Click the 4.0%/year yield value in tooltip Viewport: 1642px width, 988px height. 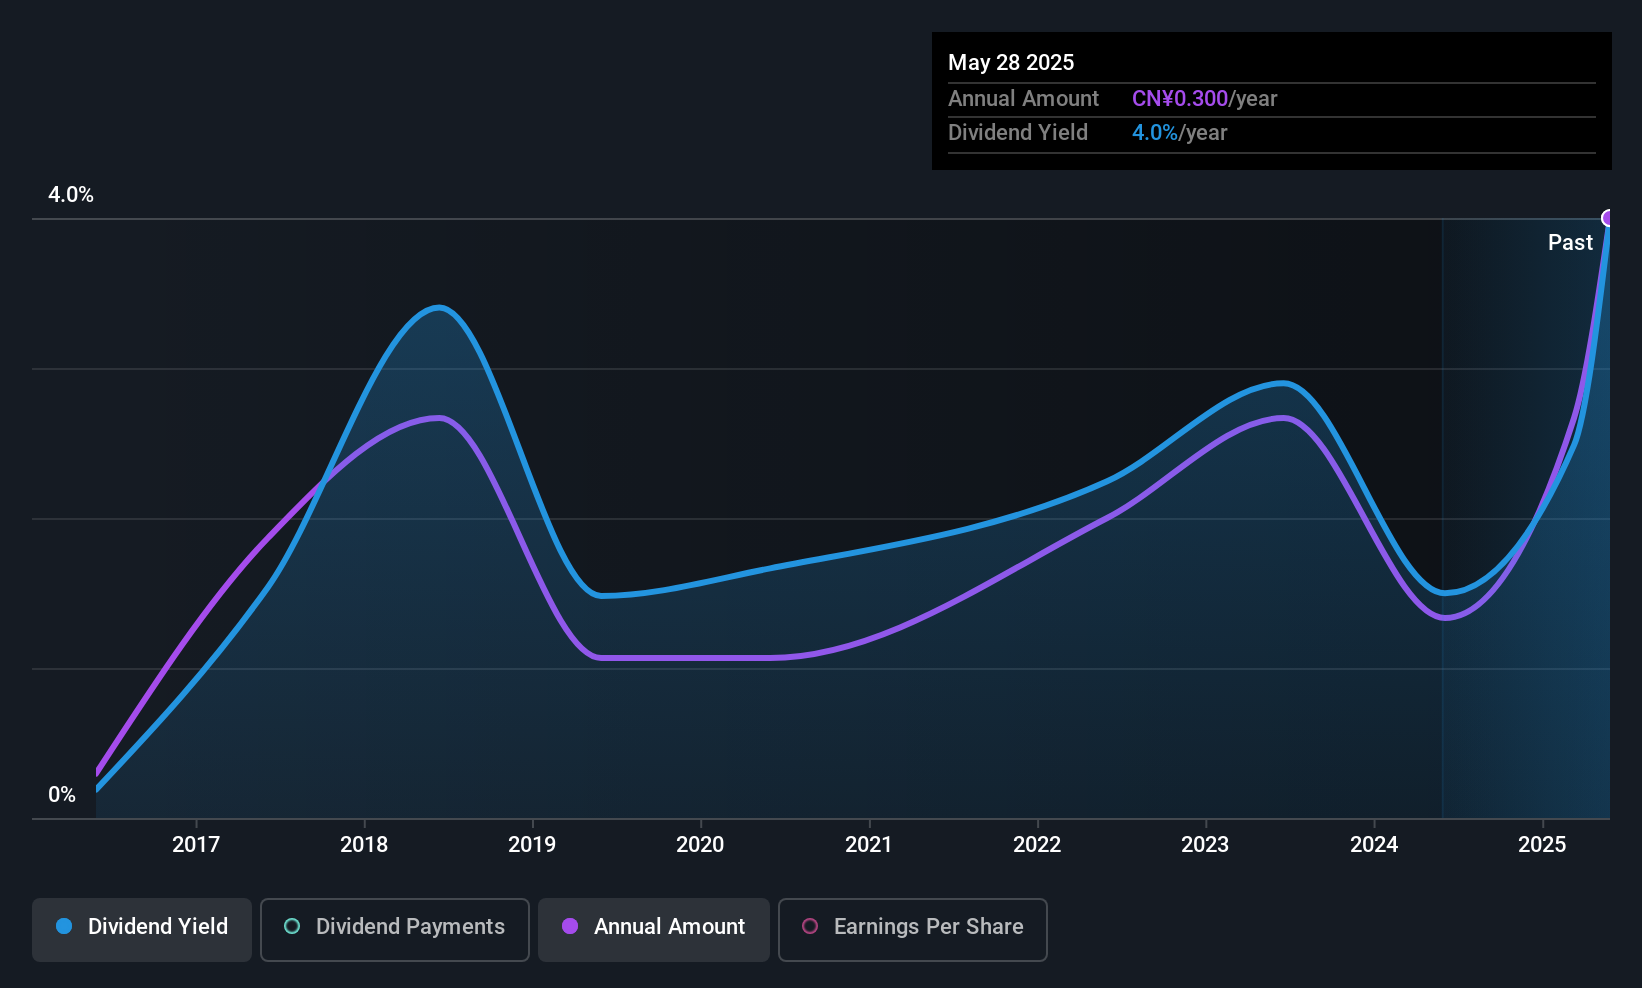pyautogui.click(x=1180, y=133)
